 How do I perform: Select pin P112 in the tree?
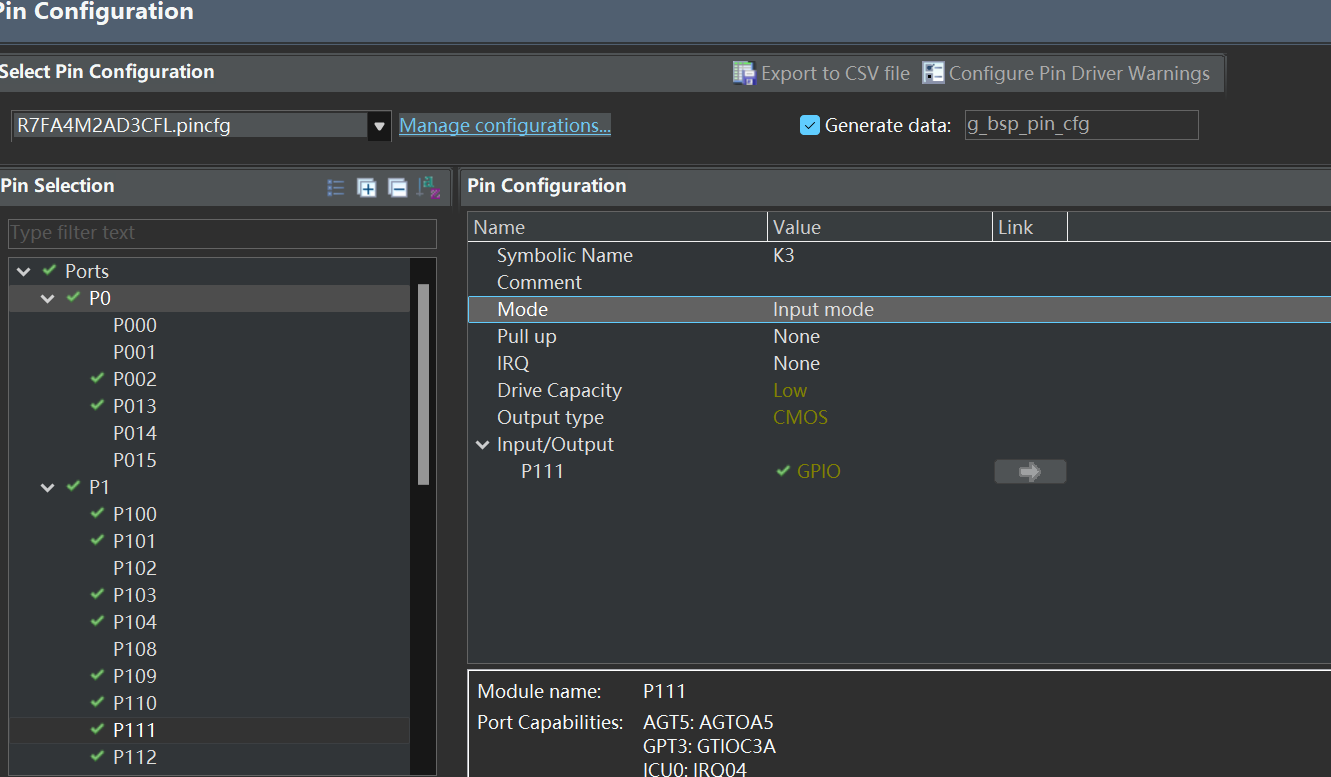134,757
